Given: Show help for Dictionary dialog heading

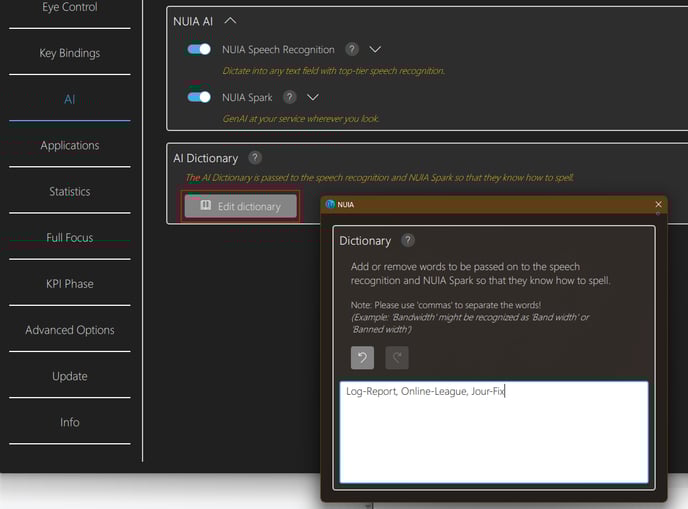Looking at the screenshot, I should pos(408,240).
